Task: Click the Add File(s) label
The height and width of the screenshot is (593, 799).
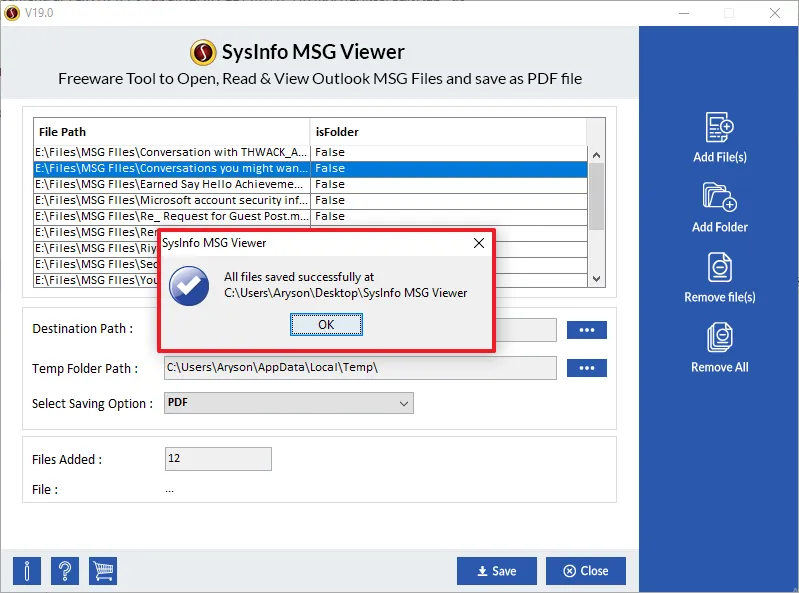Action: pos(720,157)
